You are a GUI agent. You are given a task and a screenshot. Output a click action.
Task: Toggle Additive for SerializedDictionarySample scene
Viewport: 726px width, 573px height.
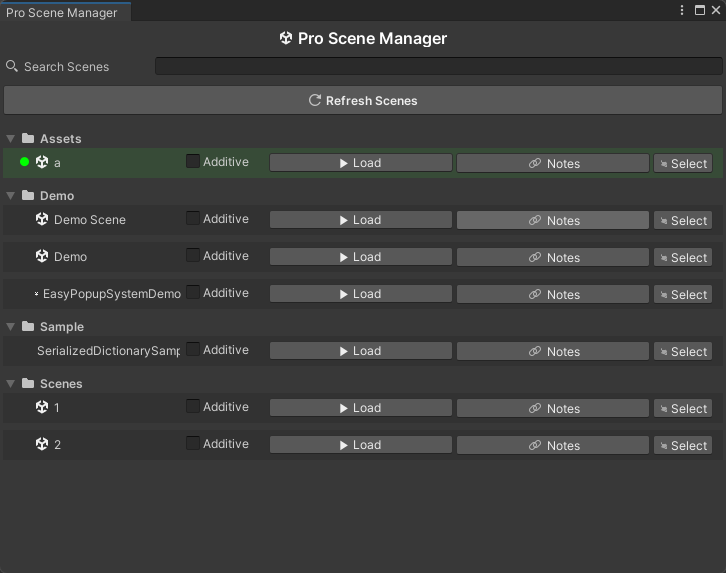tap(193, 349)
